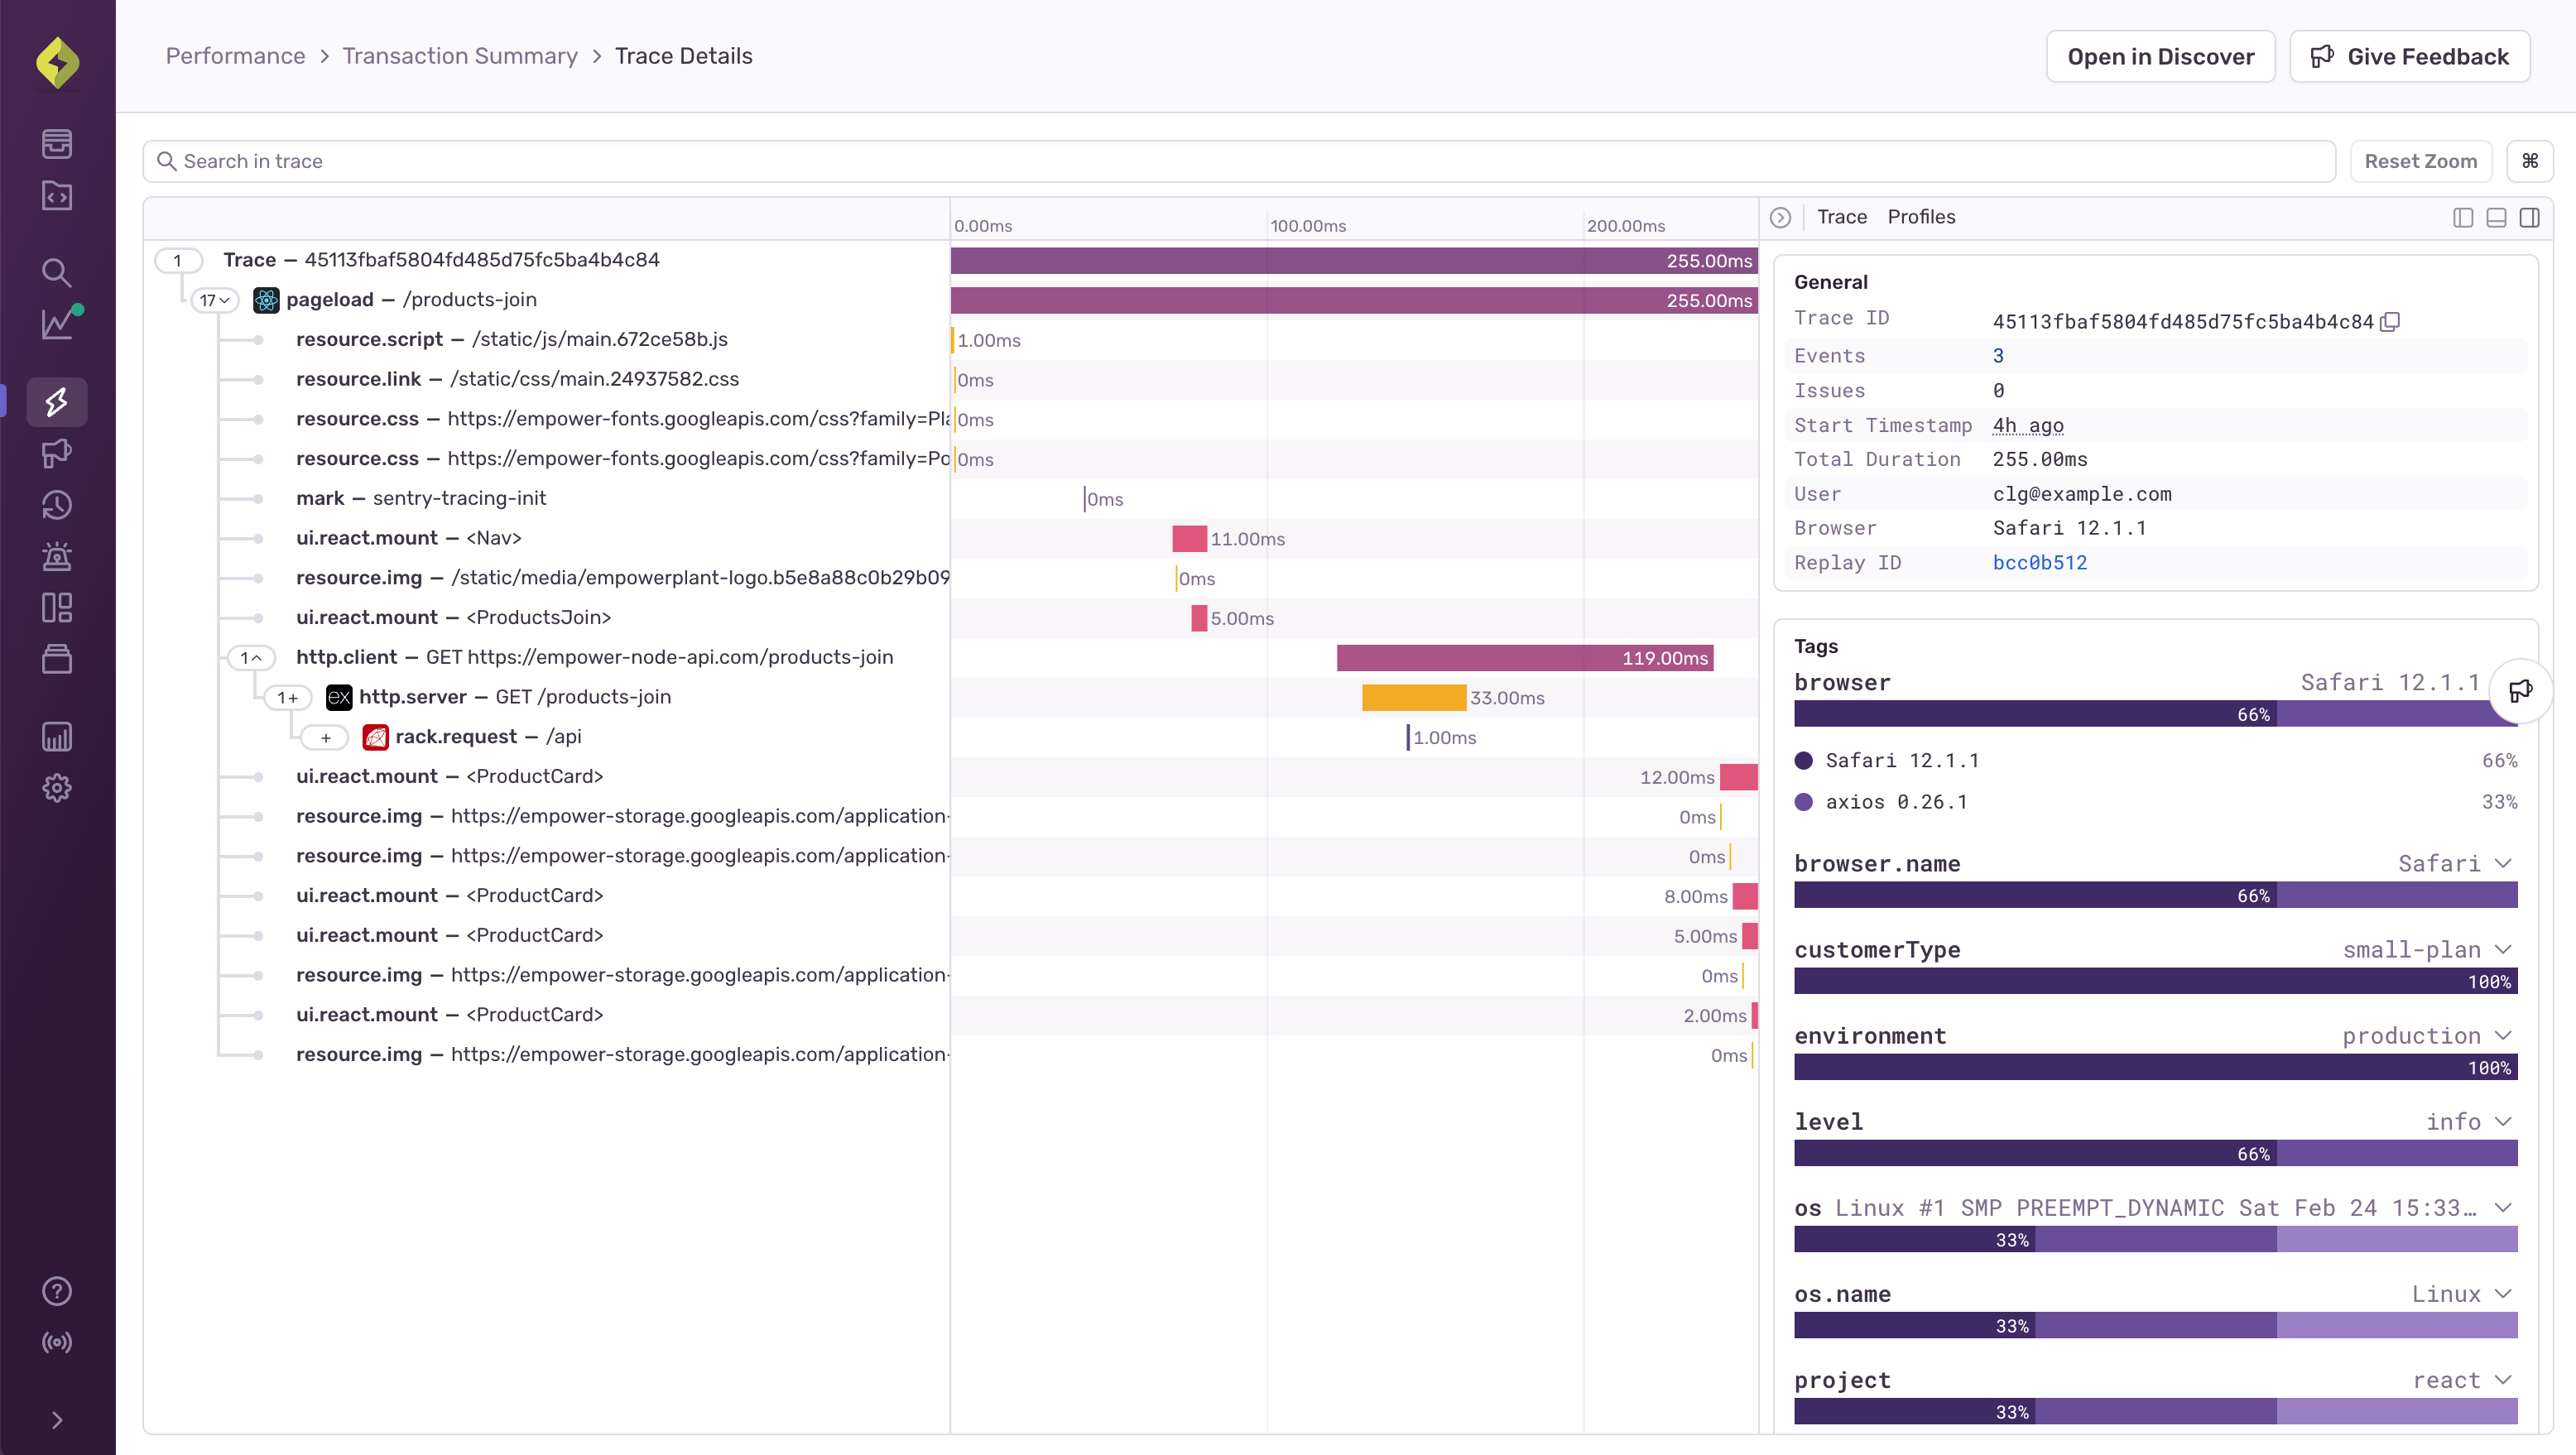The image size is (2576, 1455).
Task: Switch to the Profiles tab
Action: [1921, 217]
